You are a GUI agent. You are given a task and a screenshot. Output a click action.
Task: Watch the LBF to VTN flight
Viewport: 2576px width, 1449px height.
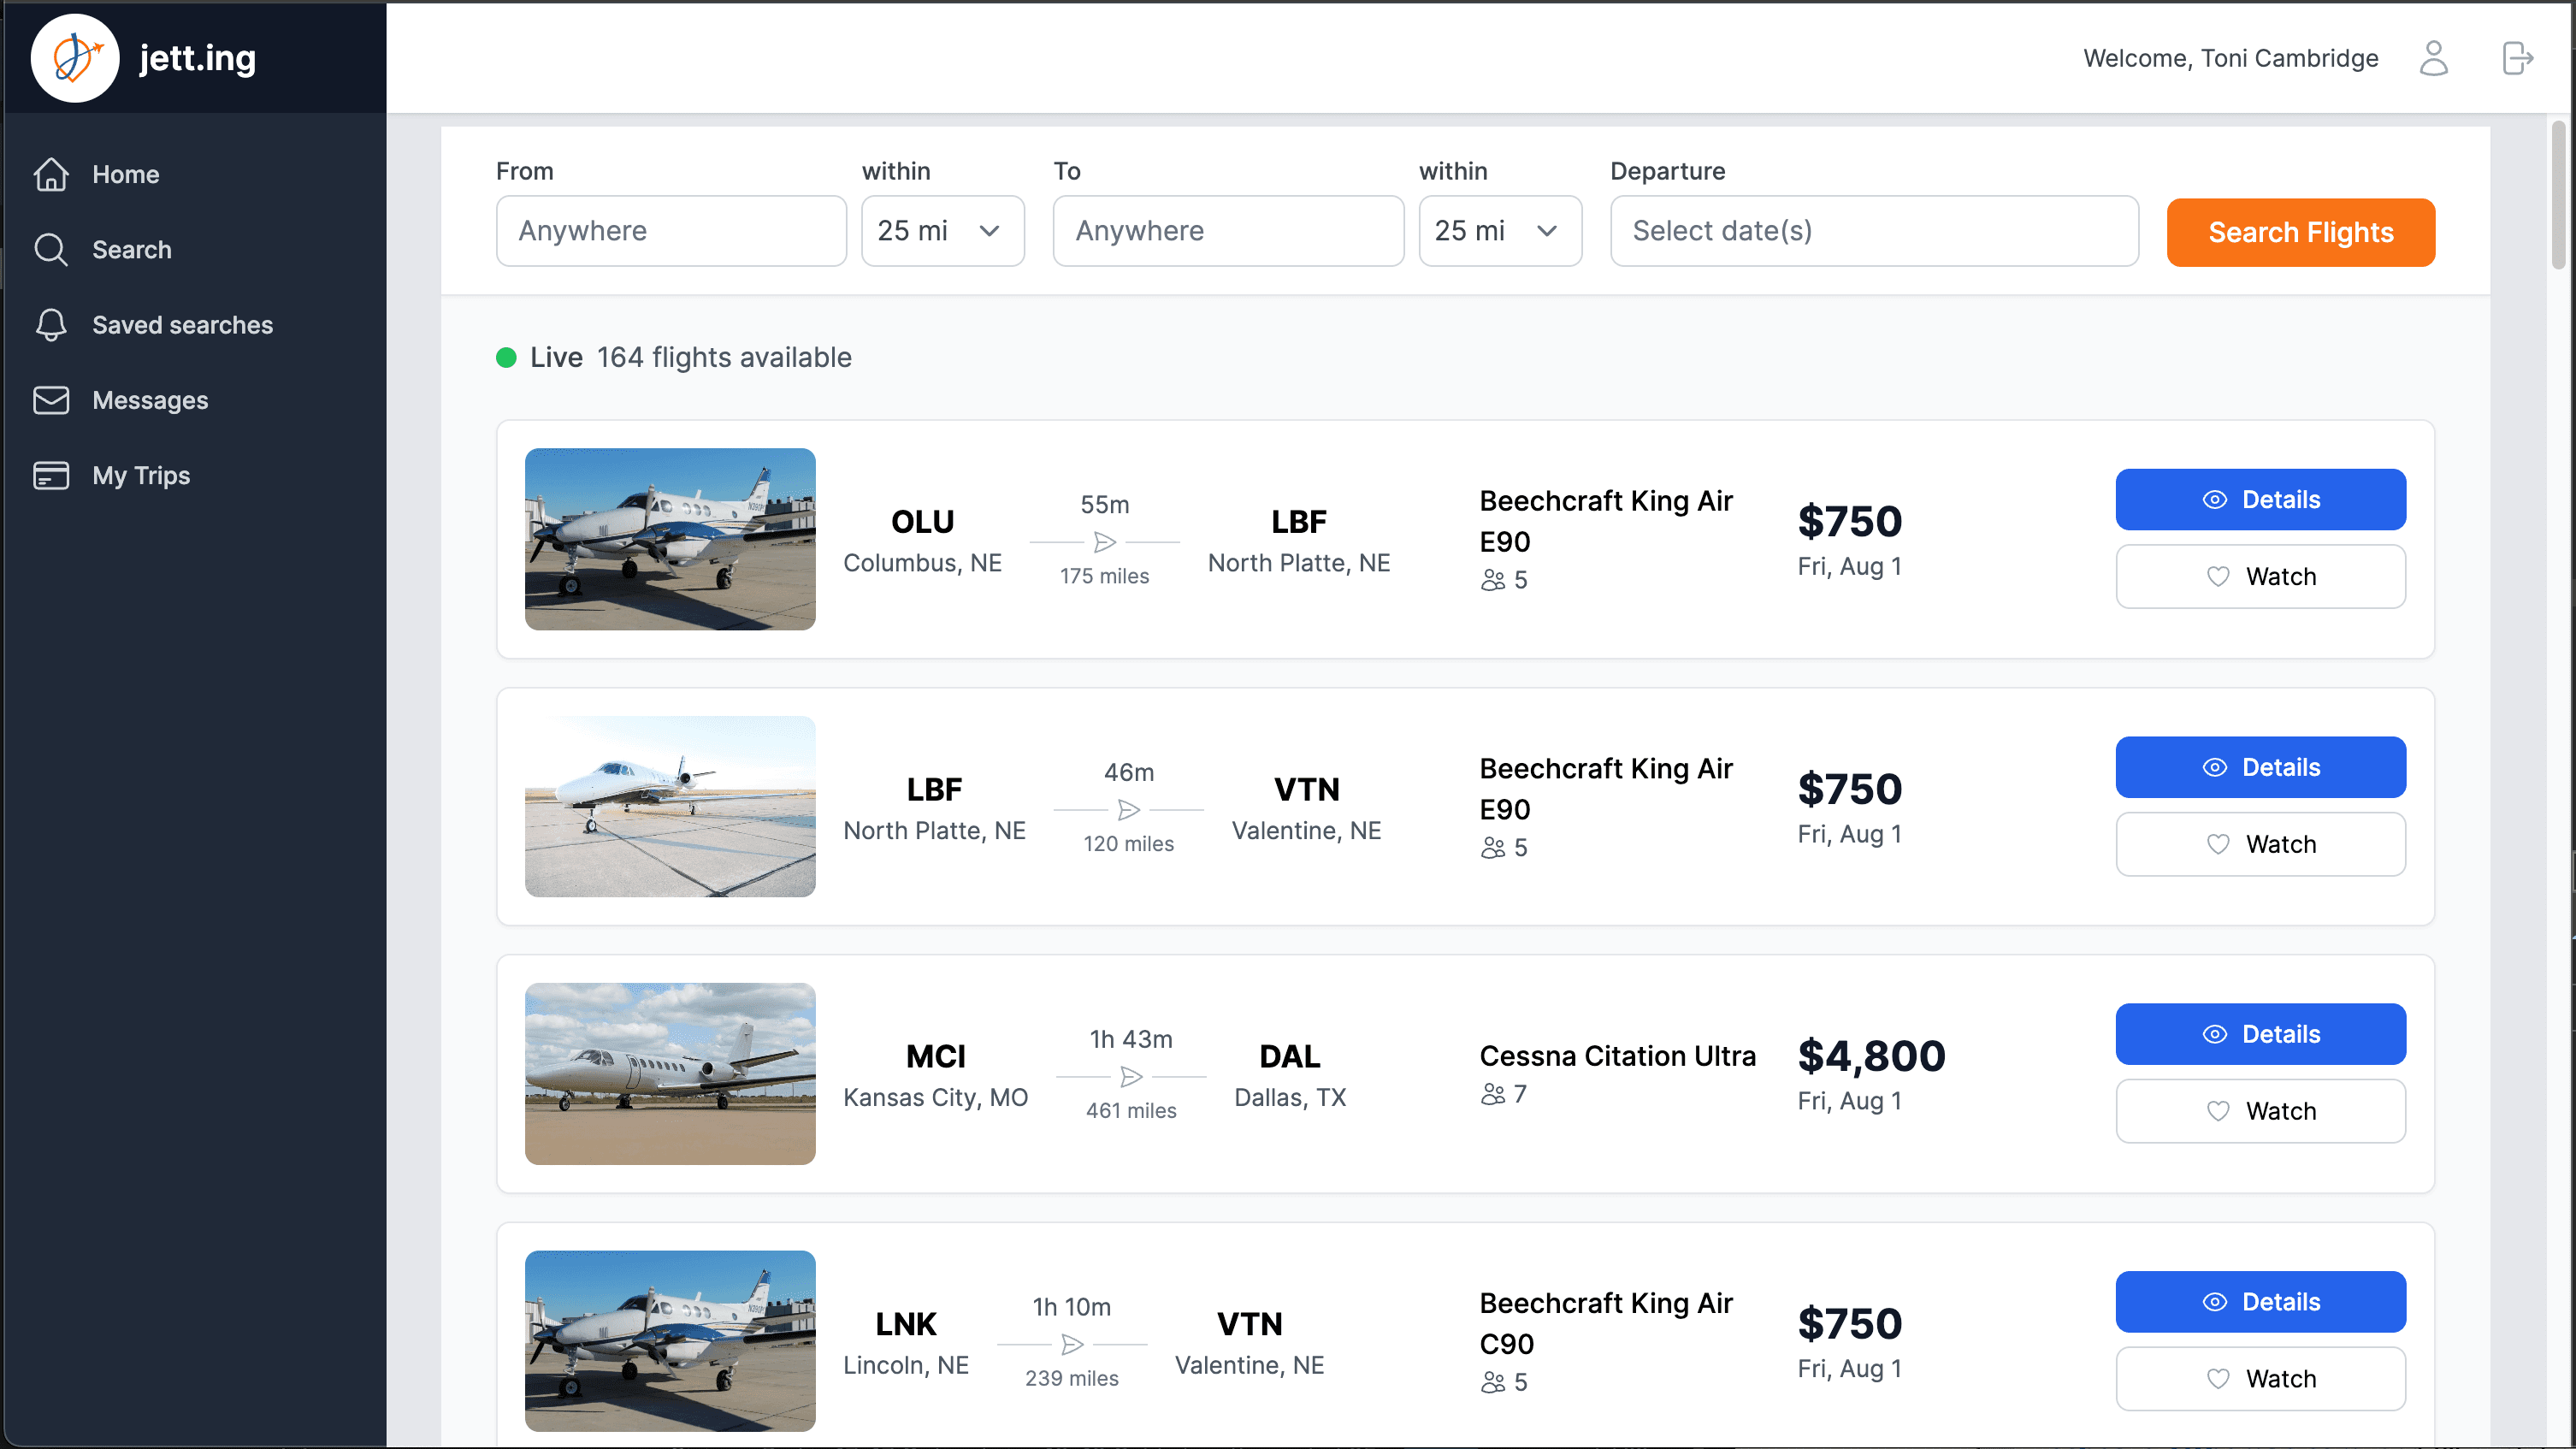pos(2260,843)
